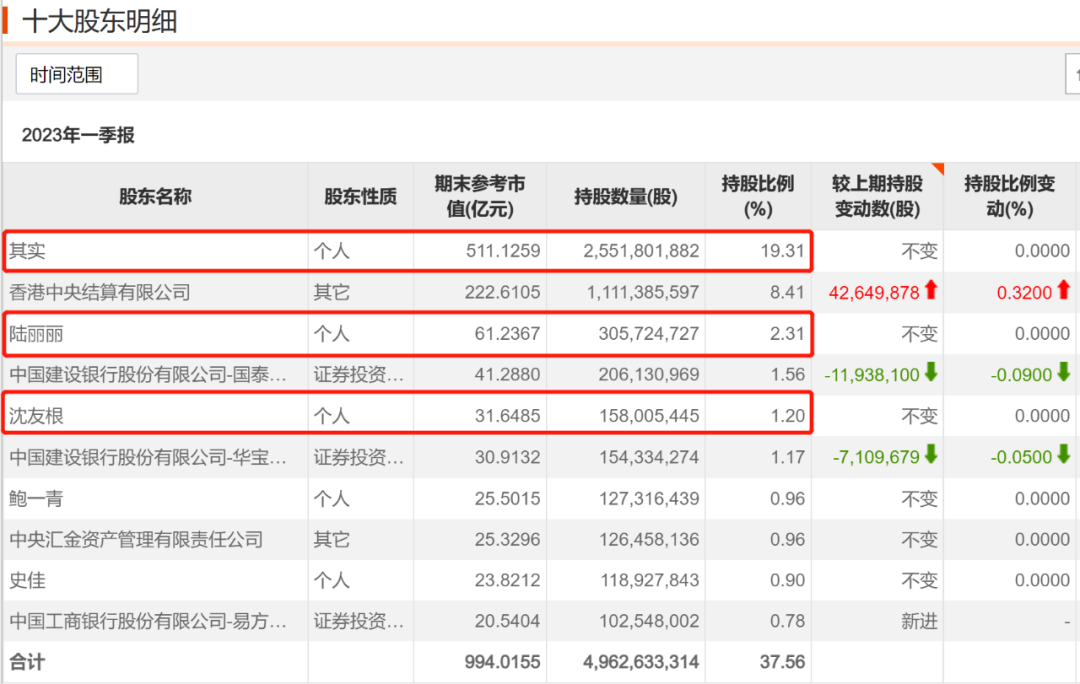Screen dimensions: 1080x684
Task: Click share count 1,111,385,597
Action: coord(643,292)
